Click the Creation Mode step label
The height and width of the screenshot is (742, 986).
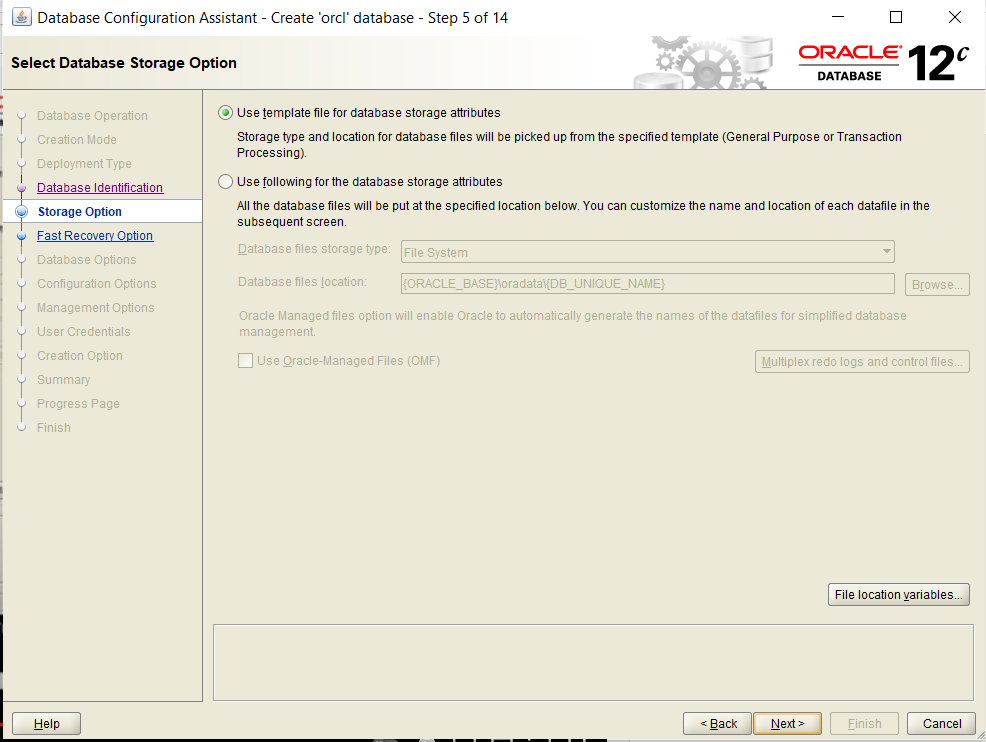pos(77,140)
